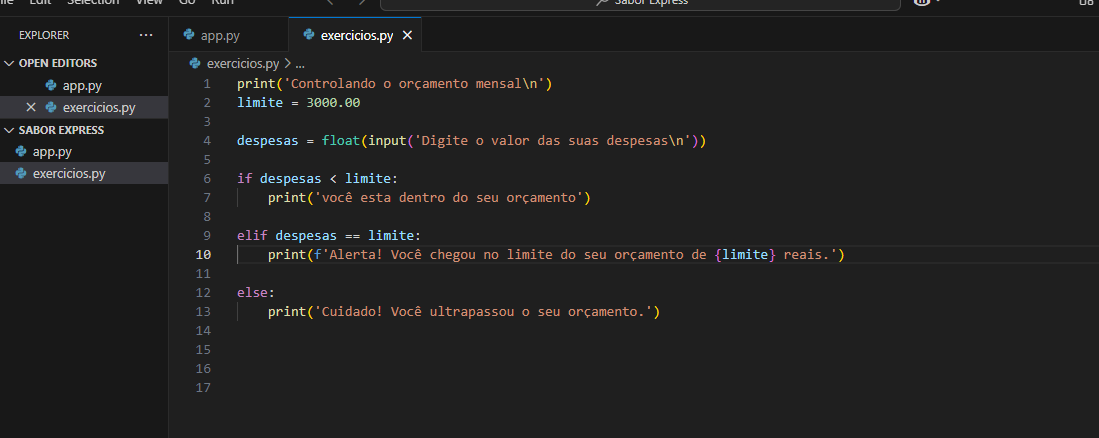The image size is (1099, 438).
Task: Click the 'Digite o valor das suas despesas' string
Action: [552, 141]
